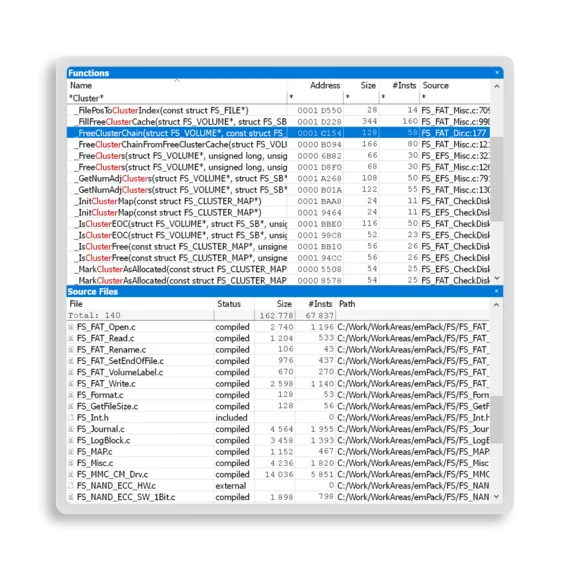
Task: Click the file icon for FS_FAT_Rename.c
Action: tap(71, 349)
